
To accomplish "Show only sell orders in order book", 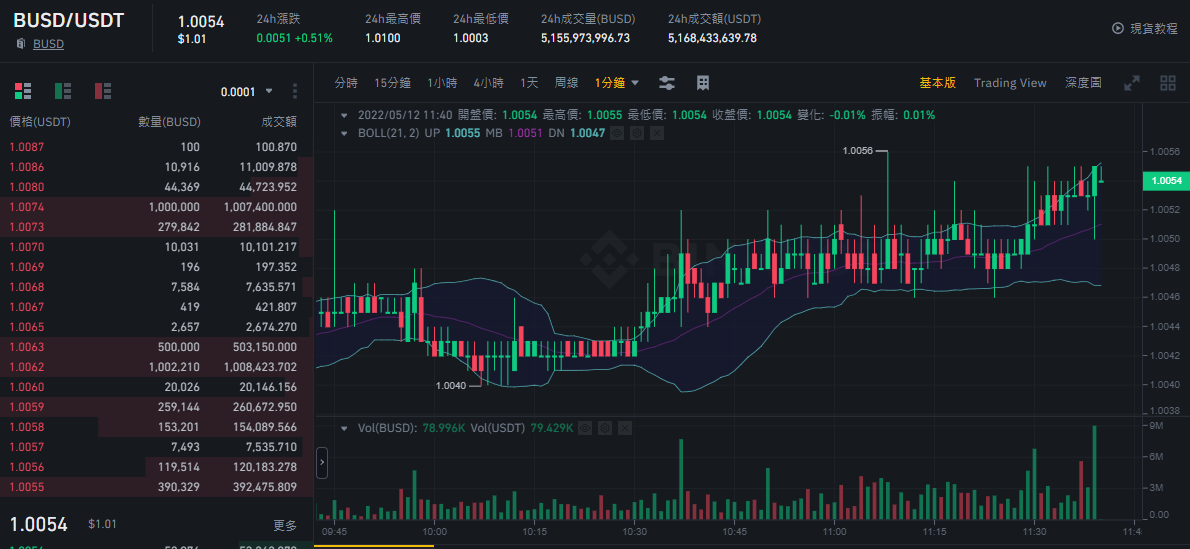I will click(x=102, y=91).
